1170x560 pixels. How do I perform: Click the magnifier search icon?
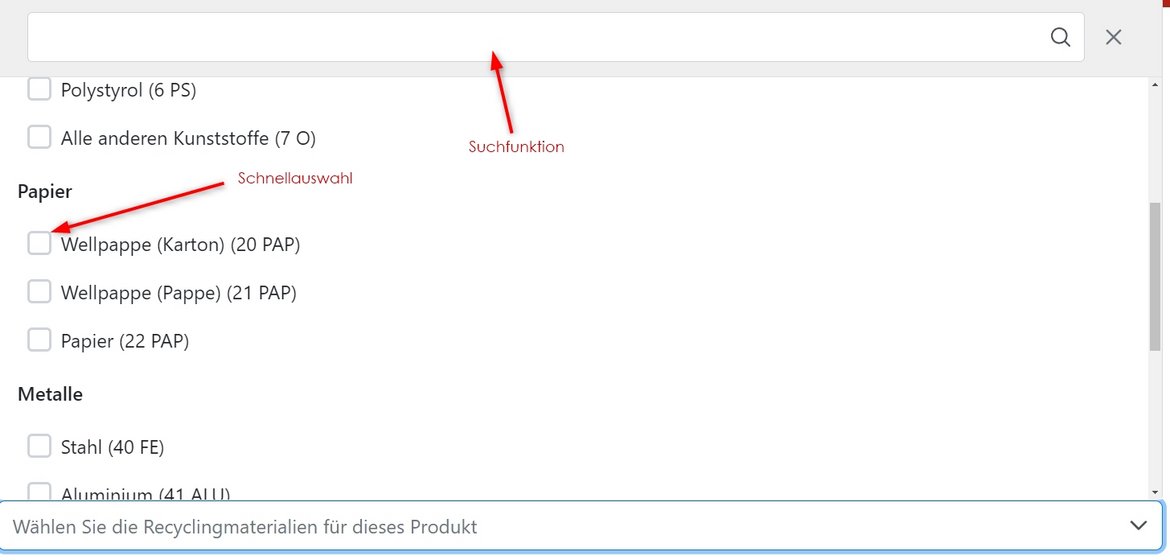click(x=1060, y=37)
